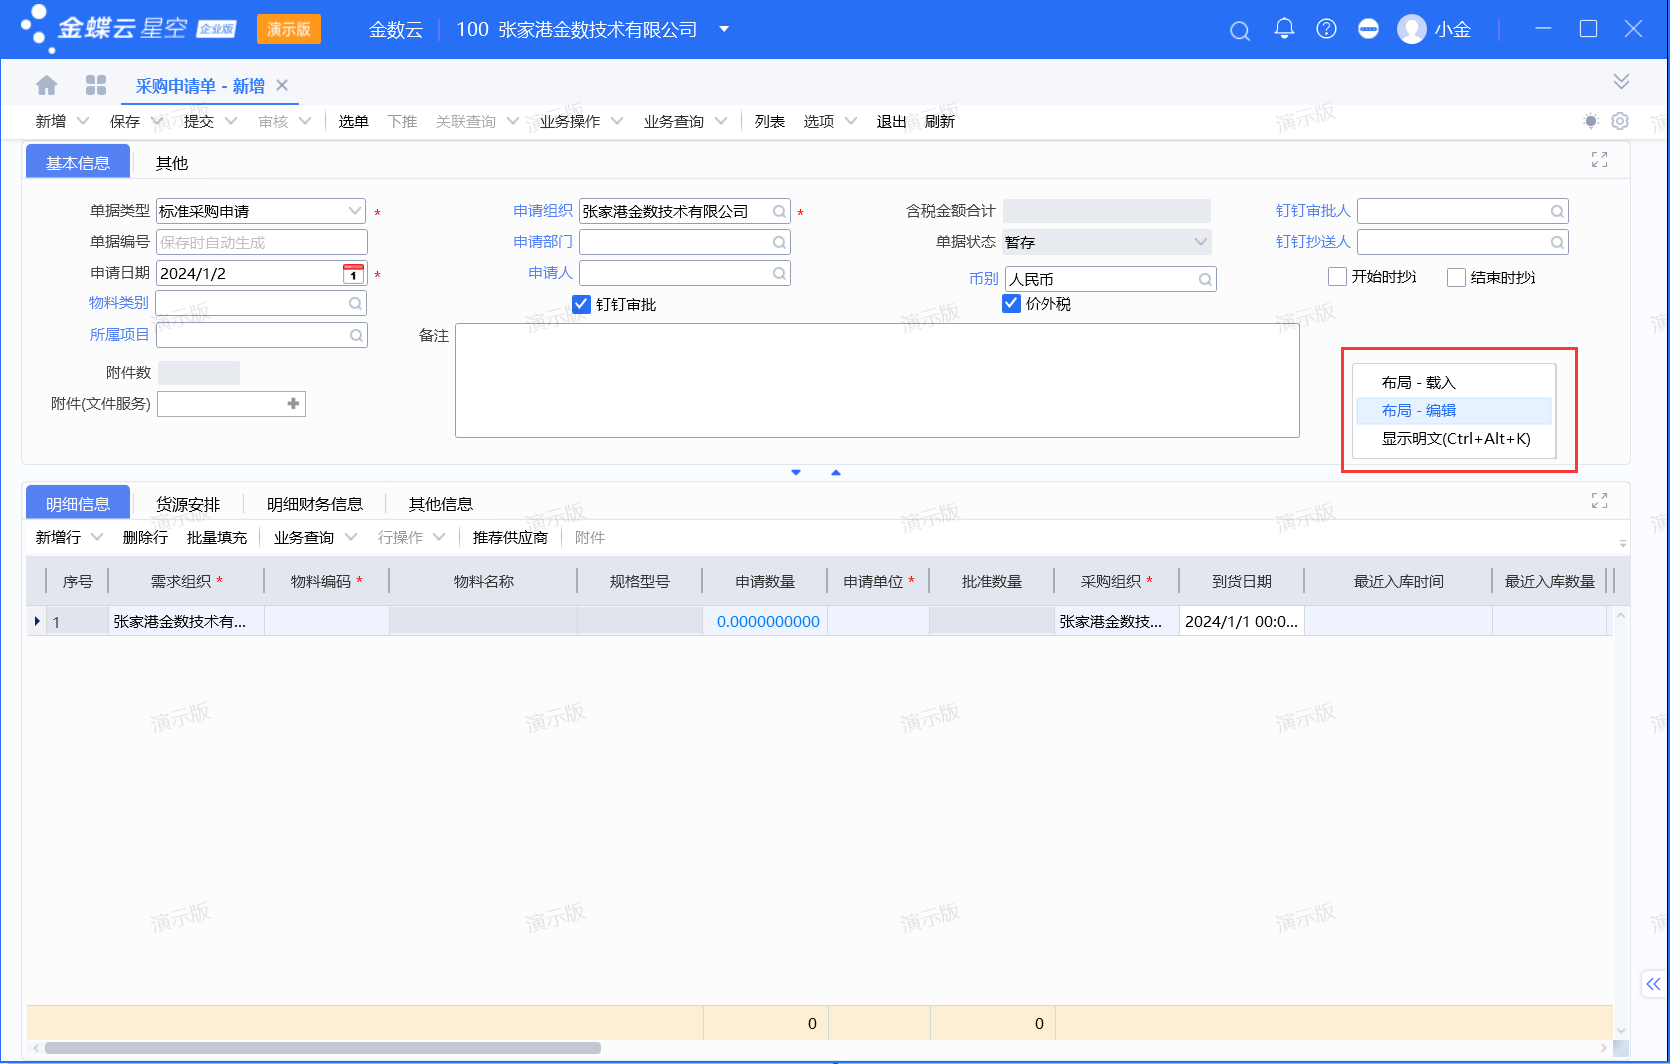
Task: Open the company switcher dropdown arrow
Action: (724, 29)
